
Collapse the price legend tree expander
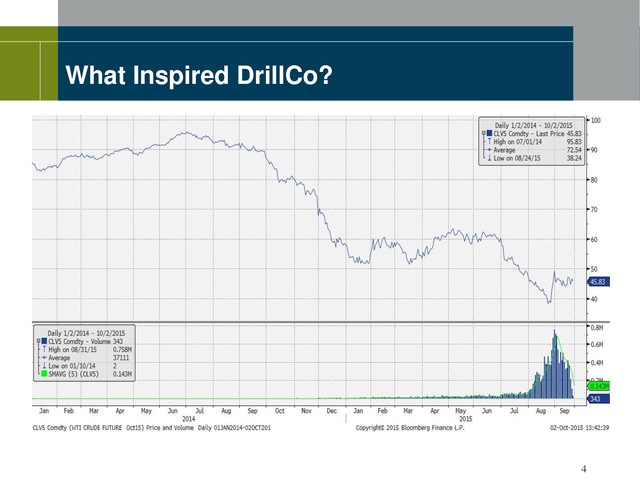pos(484,133)
